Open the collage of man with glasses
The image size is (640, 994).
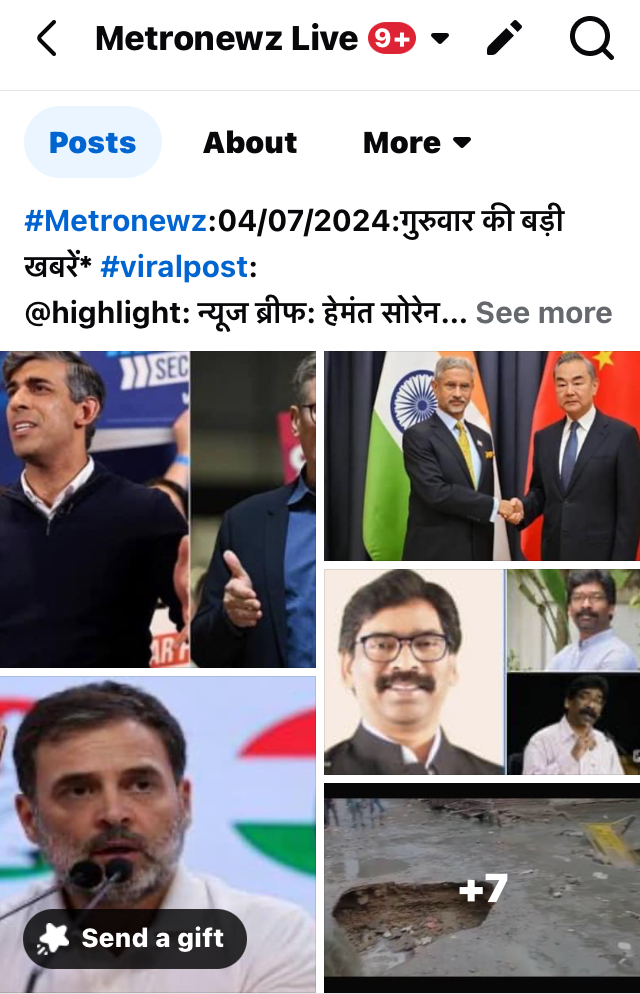tap(482, 672)
